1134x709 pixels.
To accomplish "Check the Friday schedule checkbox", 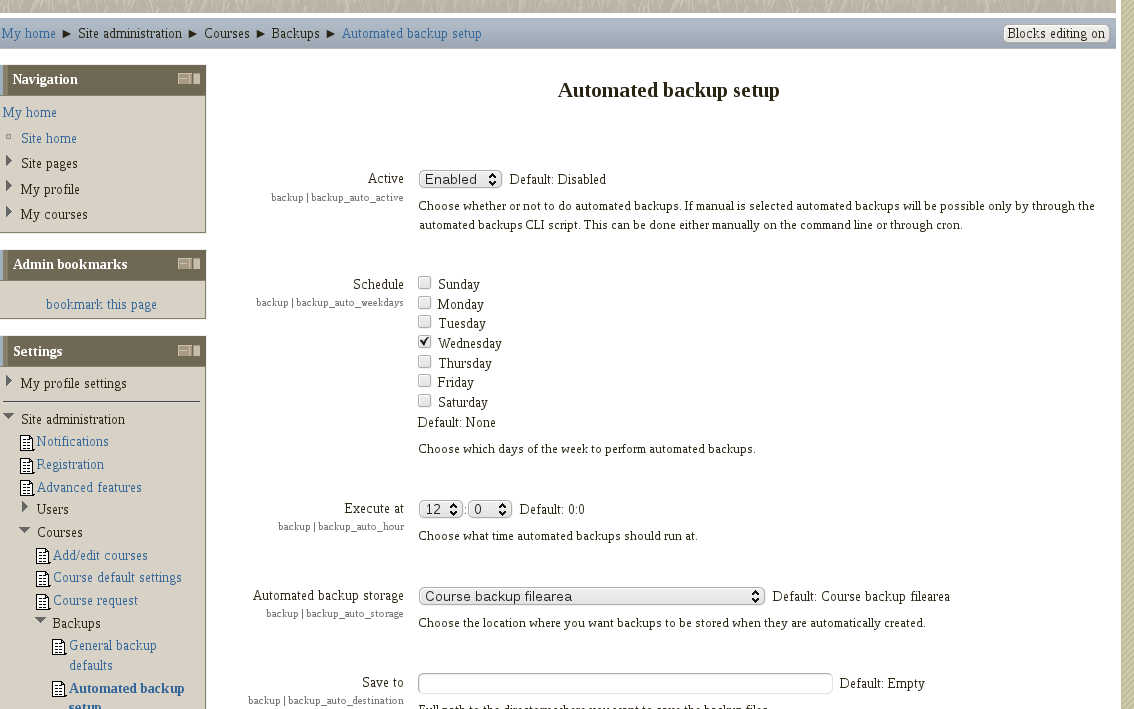I will (x=425, y=381).
